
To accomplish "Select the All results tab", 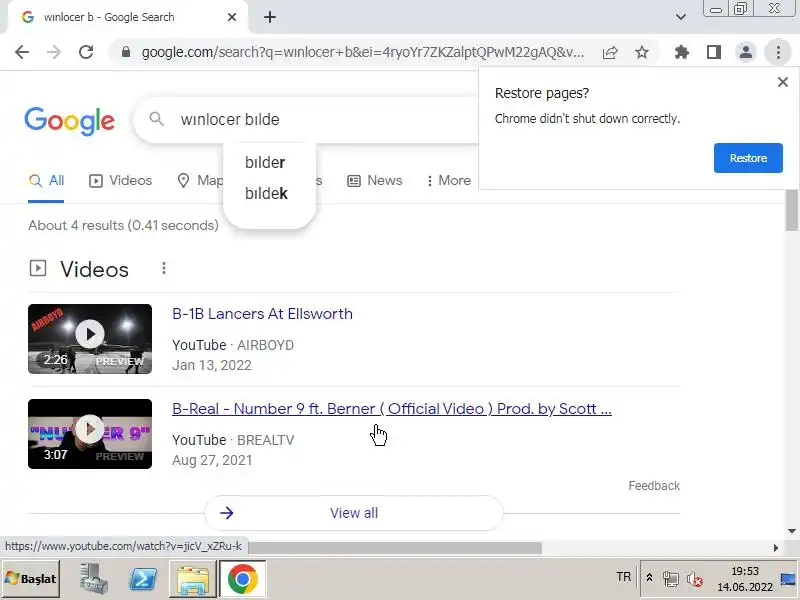I will point(46,181).
